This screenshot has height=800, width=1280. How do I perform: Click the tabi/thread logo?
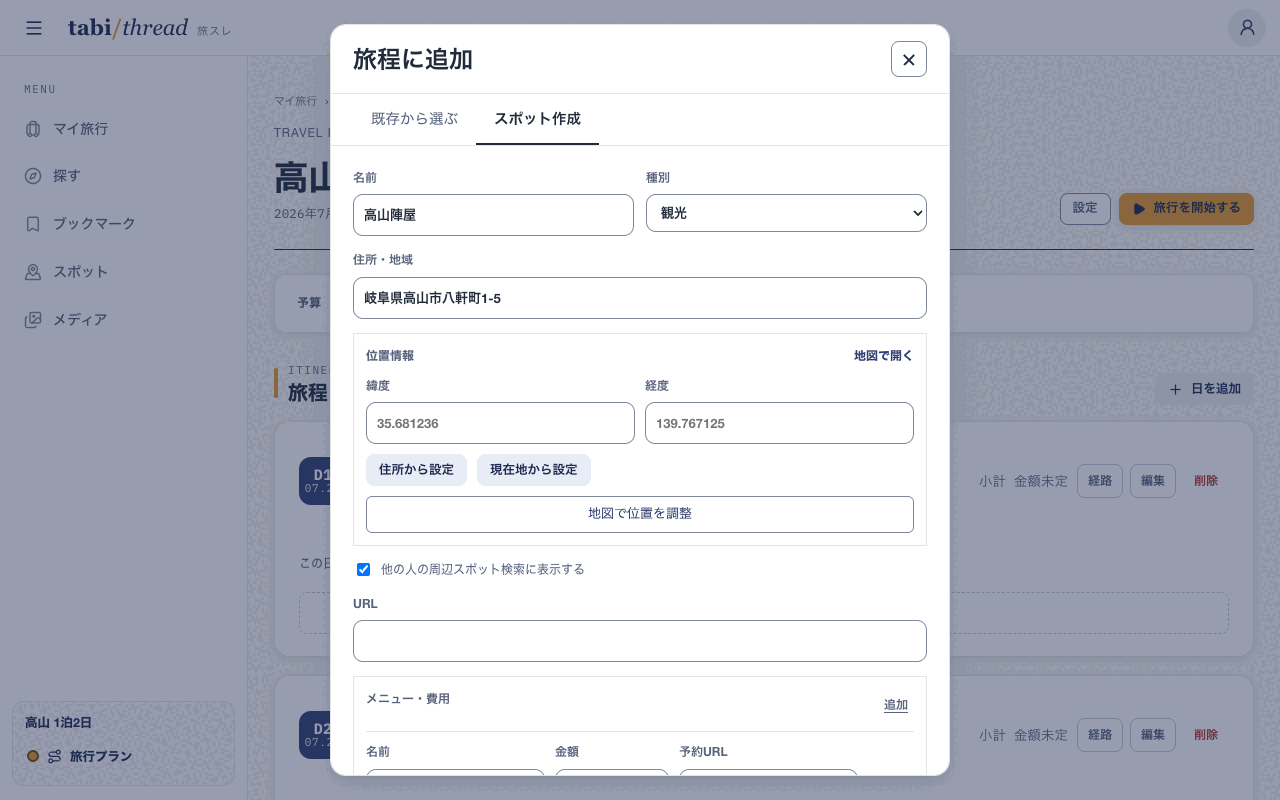(128, 28)
